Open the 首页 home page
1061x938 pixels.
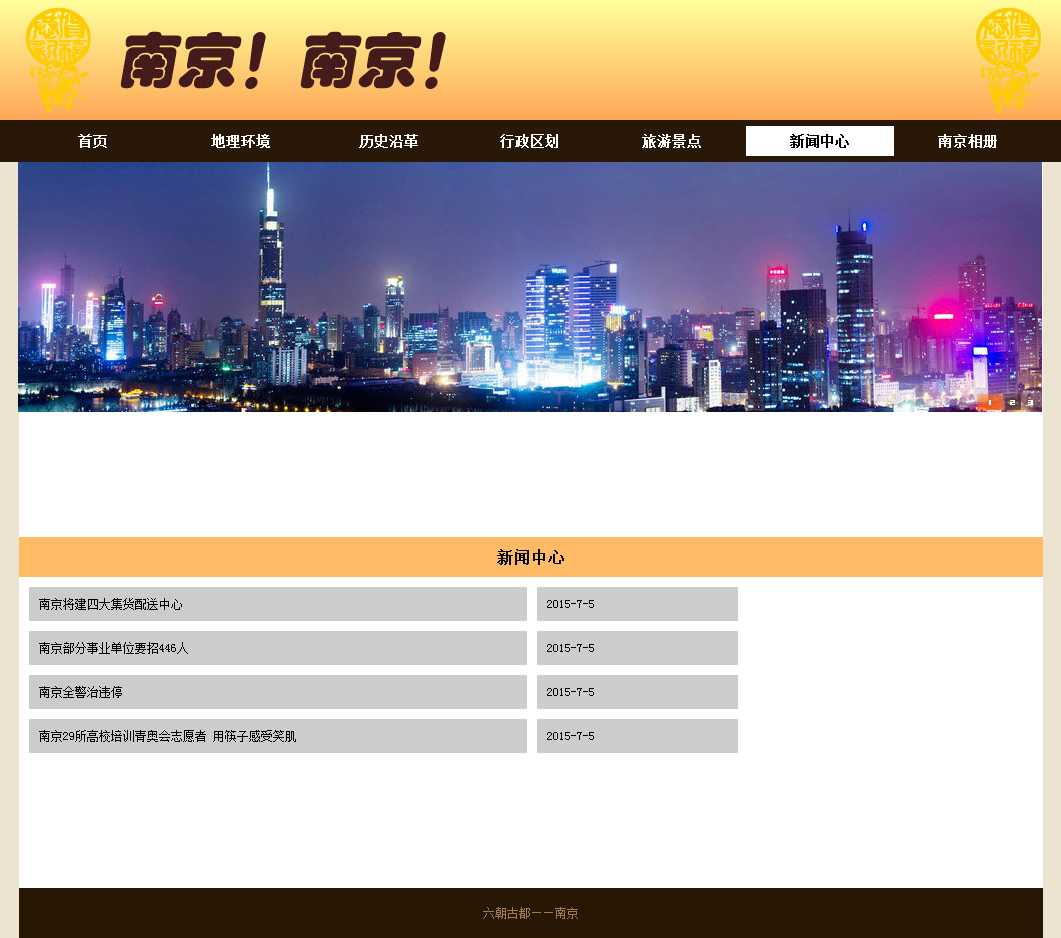93,141
